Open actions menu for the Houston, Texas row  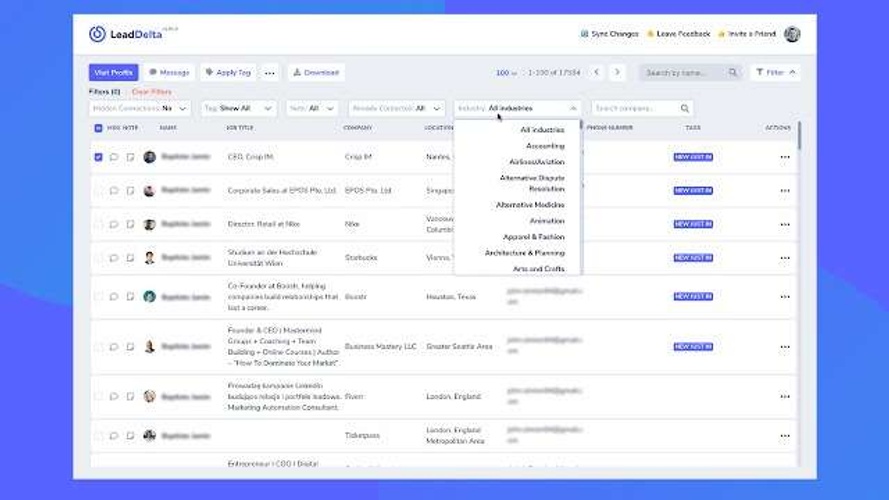click(785, 296)
